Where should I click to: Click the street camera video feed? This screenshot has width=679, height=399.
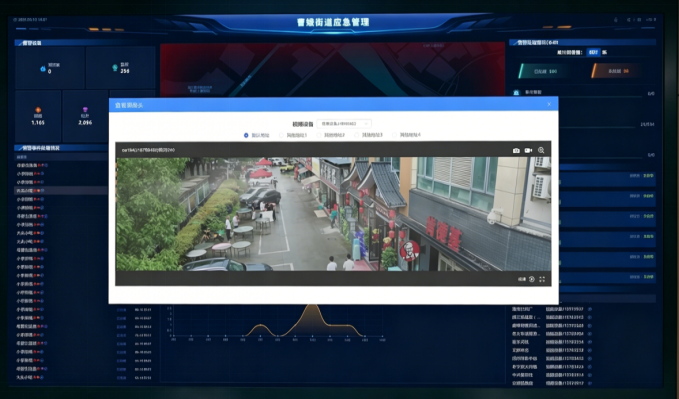point(333,214)
